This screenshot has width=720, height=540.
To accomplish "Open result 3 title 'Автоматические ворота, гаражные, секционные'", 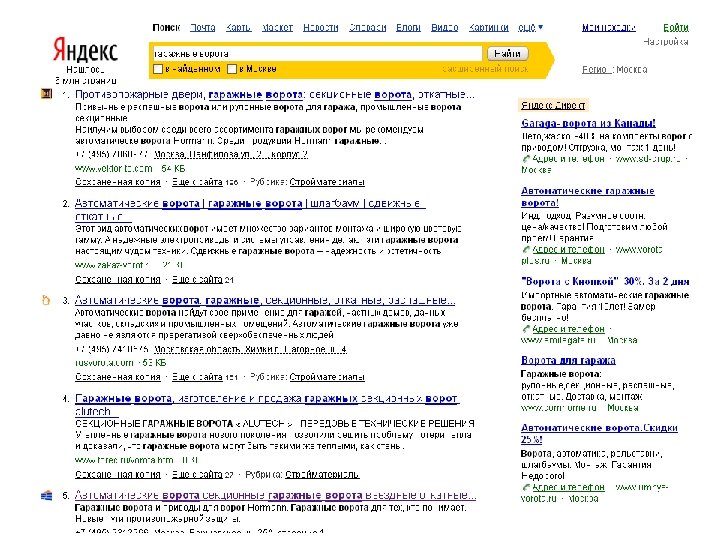I will pos(265,300).
